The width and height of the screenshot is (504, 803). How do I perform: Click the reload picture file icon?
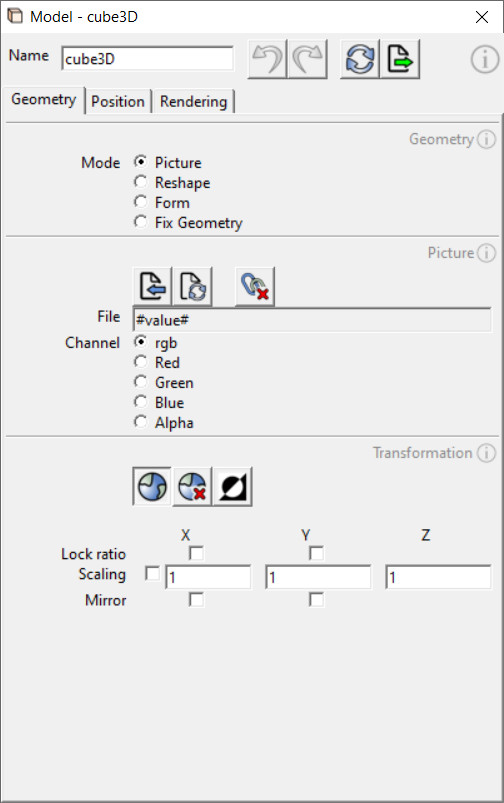[x=193, y=286]
